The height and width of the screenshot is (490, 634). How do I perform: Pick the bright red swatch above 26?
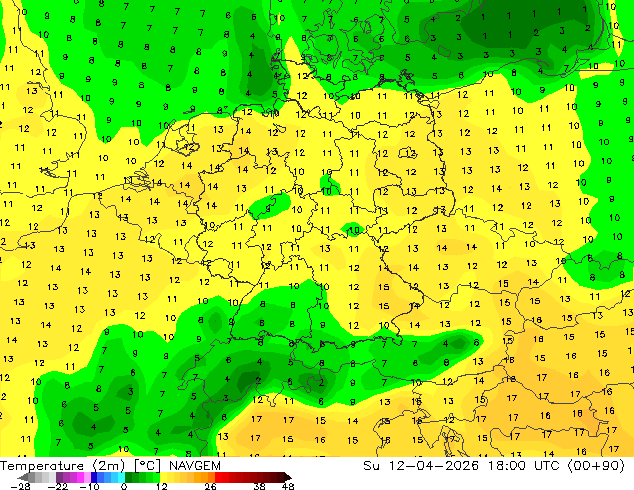click(218, 477)
